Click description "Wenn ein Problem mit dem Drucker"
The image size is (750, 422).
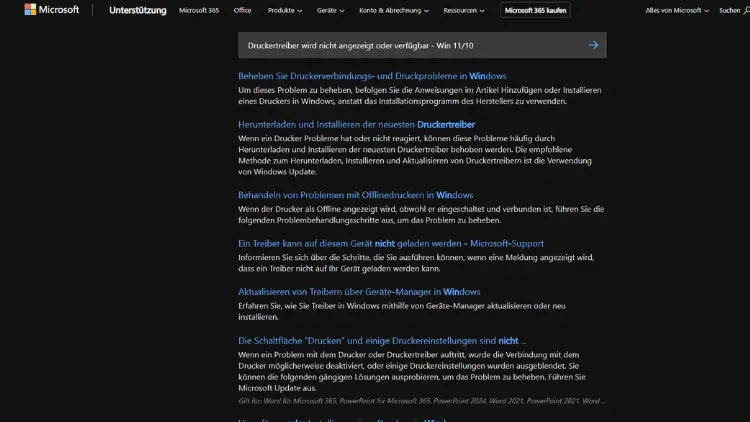pyautogui.click(x=412, y=371)
